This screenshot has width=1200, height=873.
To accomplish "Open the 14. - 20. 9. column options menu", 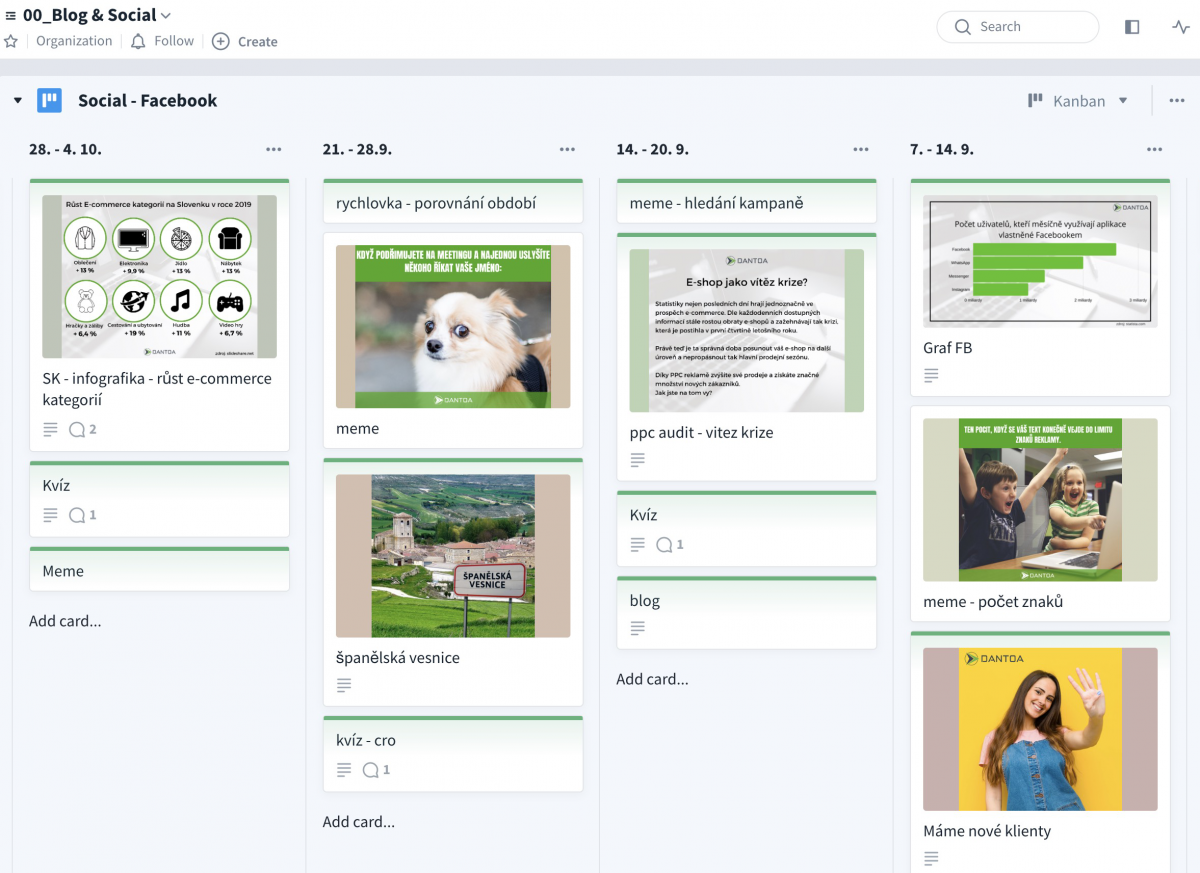I will click(x=861, y=149).
